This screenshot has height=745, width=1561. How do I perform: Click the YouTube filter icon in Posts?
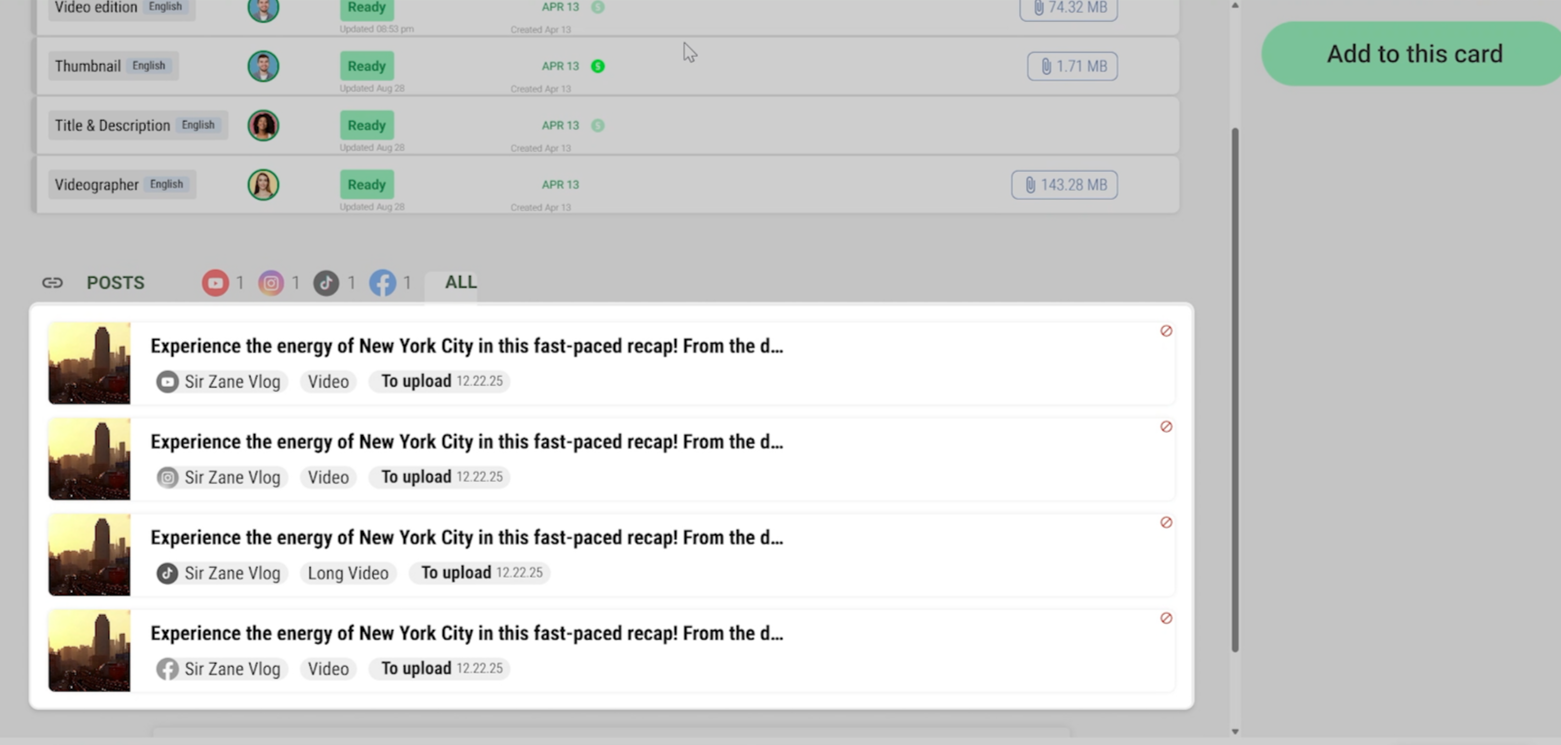(215, 283)
